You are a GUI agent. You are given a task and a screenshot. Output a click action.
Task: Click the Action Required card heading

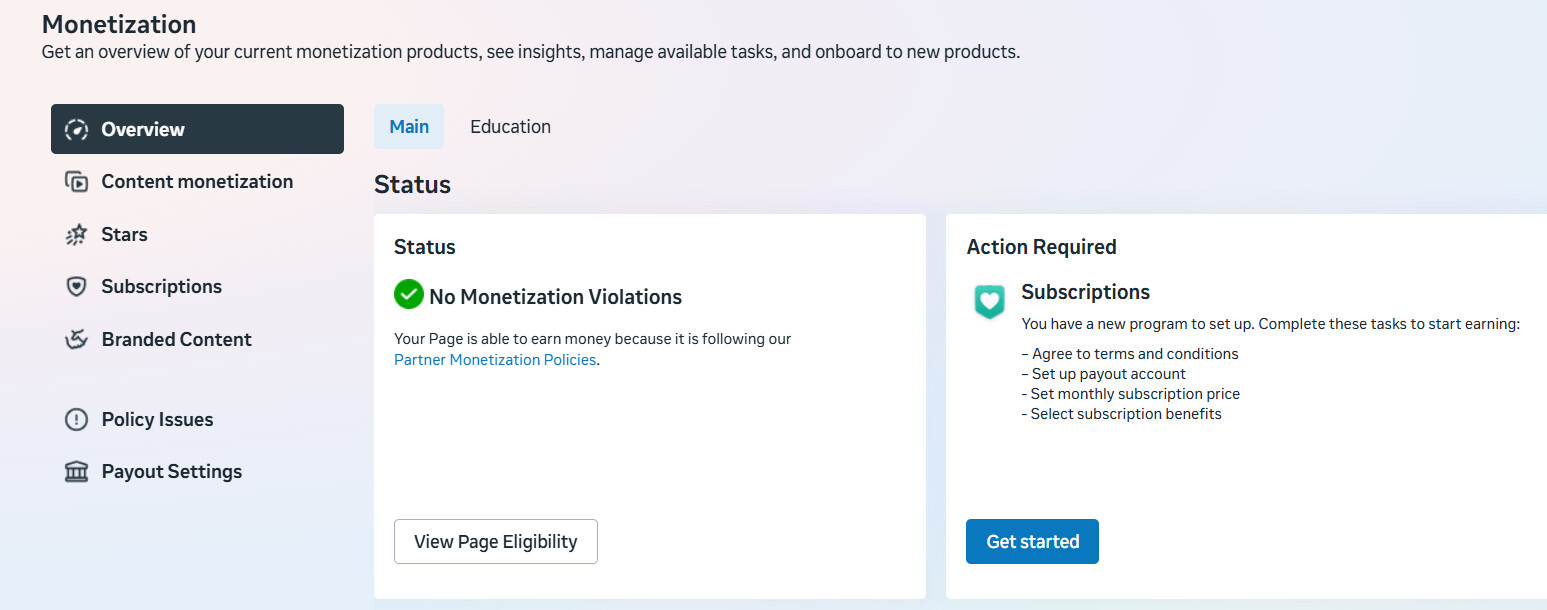point(1041,247)
